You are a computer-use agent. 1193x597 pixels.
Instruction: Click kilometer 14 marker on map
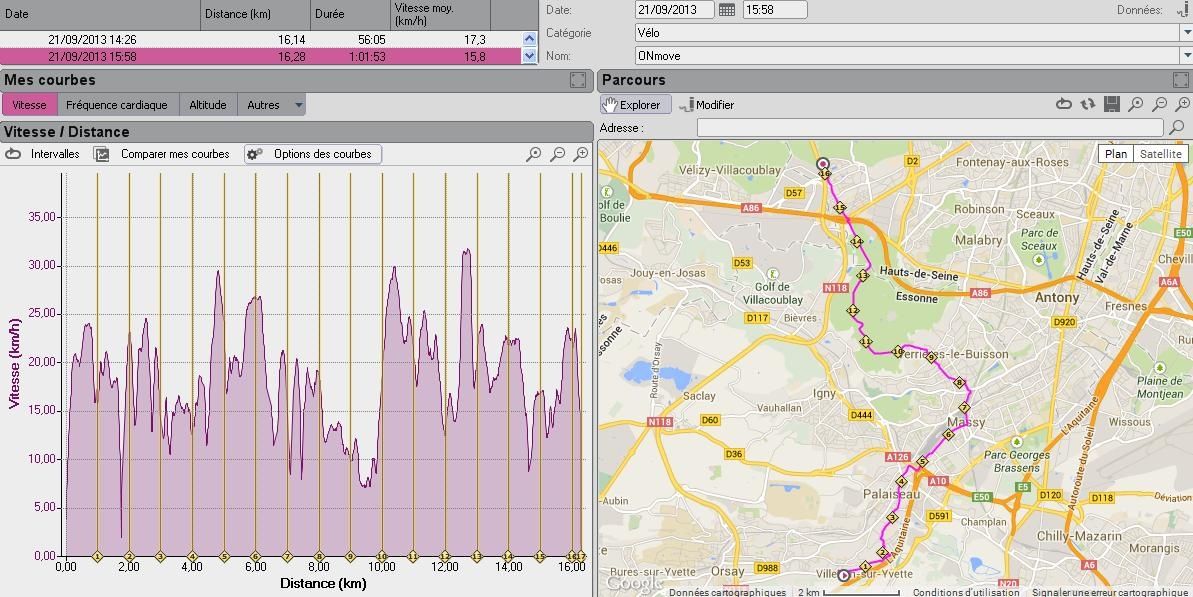click(857, 242)
